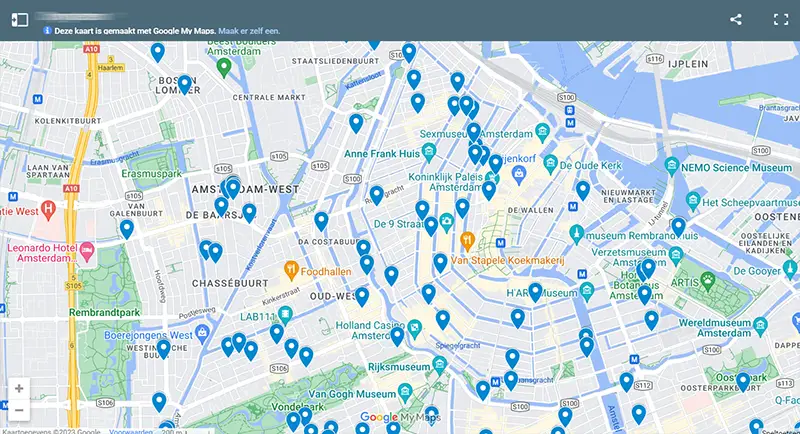Click the Haarlem route sign
This screenshot has height=434, width=800.
click(111, 67)
